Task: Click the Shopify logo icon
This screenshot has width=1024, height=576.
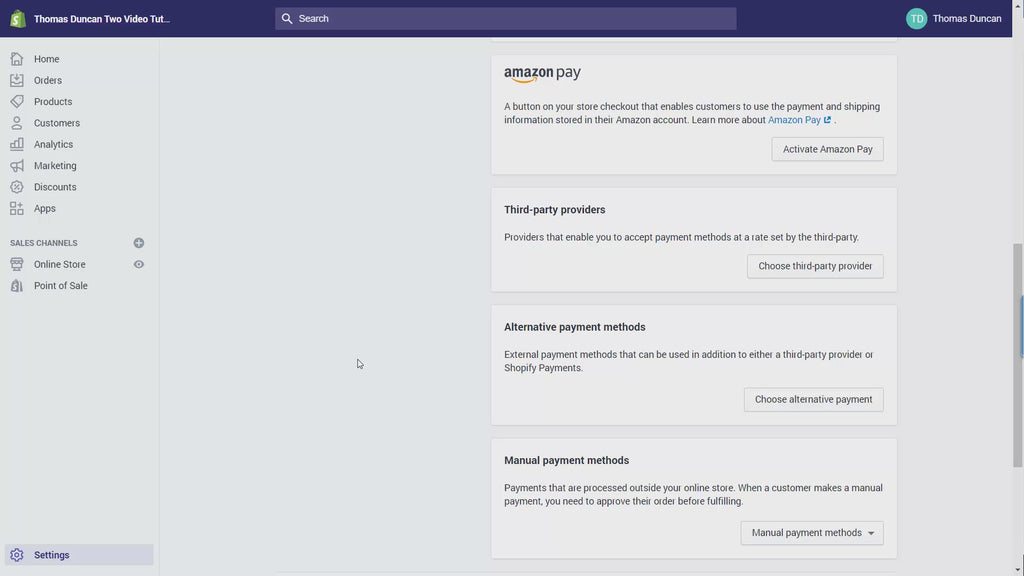Action: (x=18, y=18)
